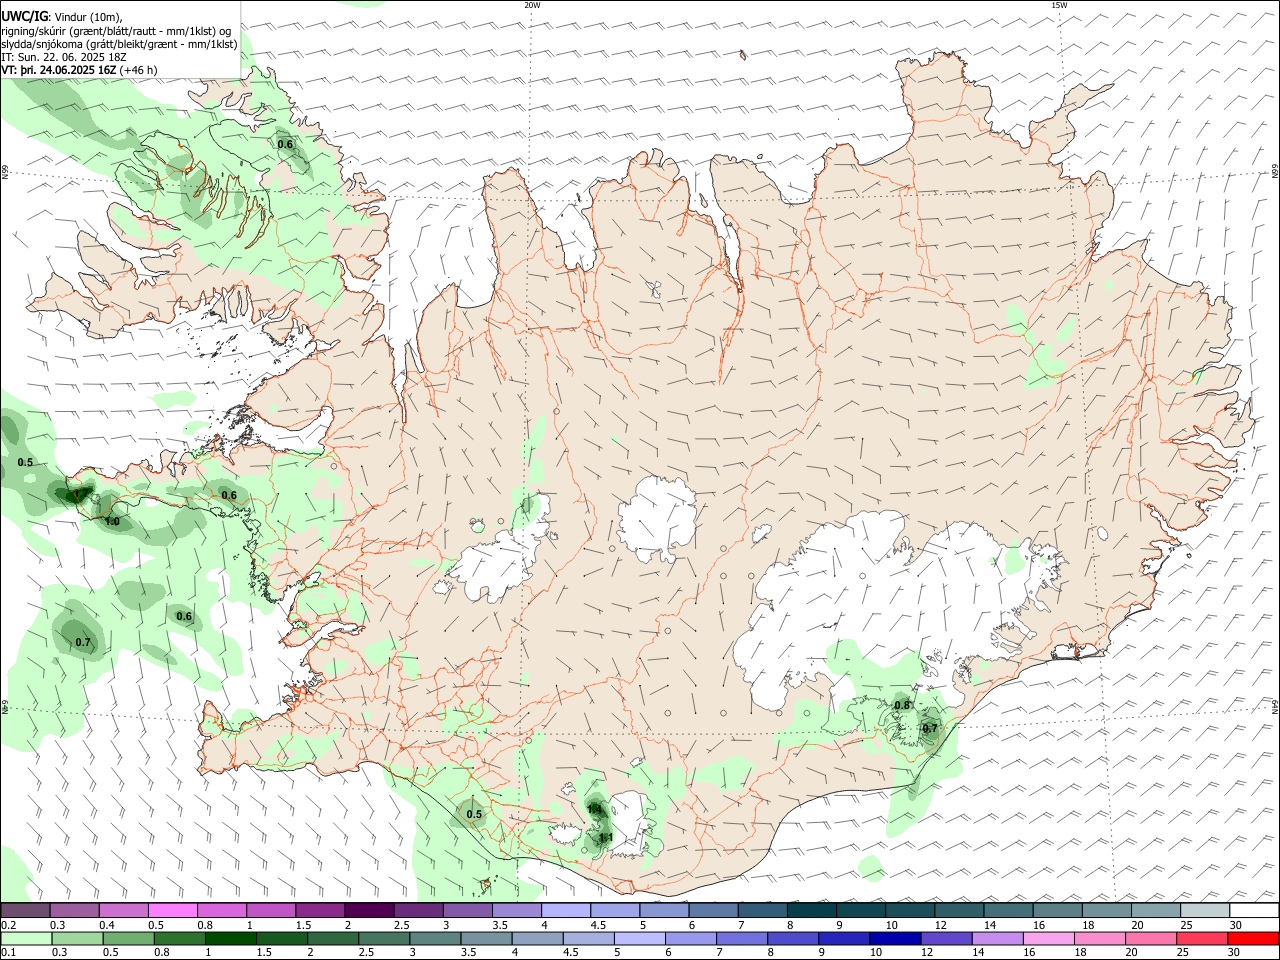Pick the bright pink 0.5–0.8 snow swatch
Image resolution: width=1280 pixels, height=960 pixels.
click(x=172, y=910)
